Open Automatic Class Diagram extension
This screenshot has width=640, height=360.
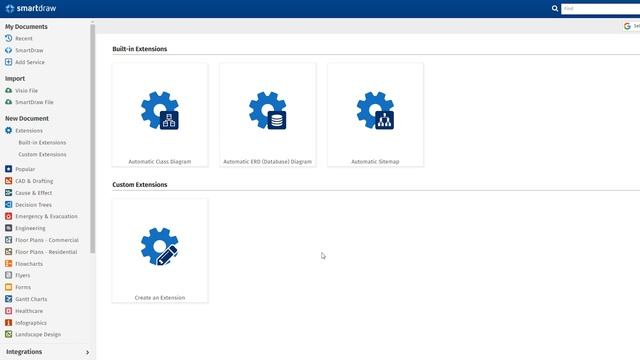[160, 115]
